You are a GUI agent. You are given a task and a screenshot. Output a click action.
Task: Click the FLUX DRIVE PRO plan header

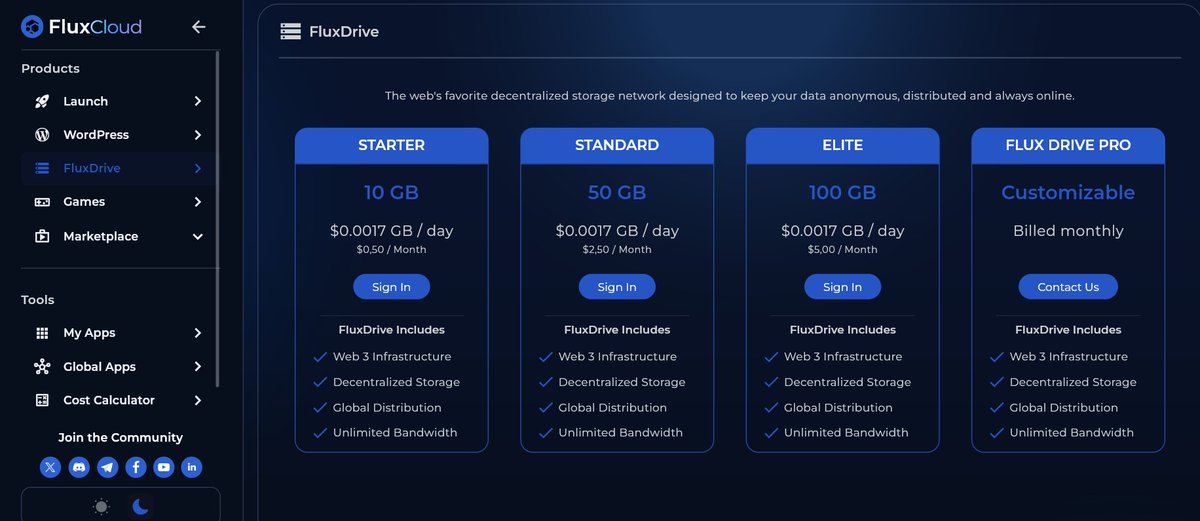pos(1068,146)
